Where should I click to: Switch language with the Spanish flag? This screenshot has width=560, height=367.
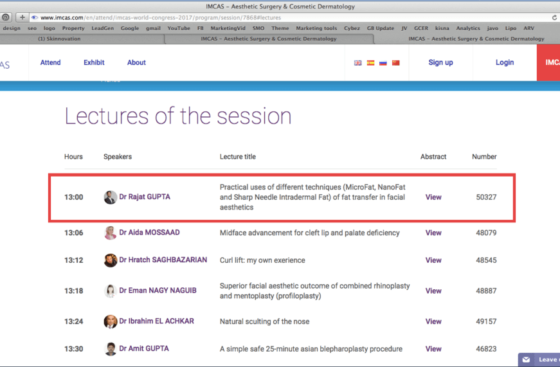tap(370, 63)
